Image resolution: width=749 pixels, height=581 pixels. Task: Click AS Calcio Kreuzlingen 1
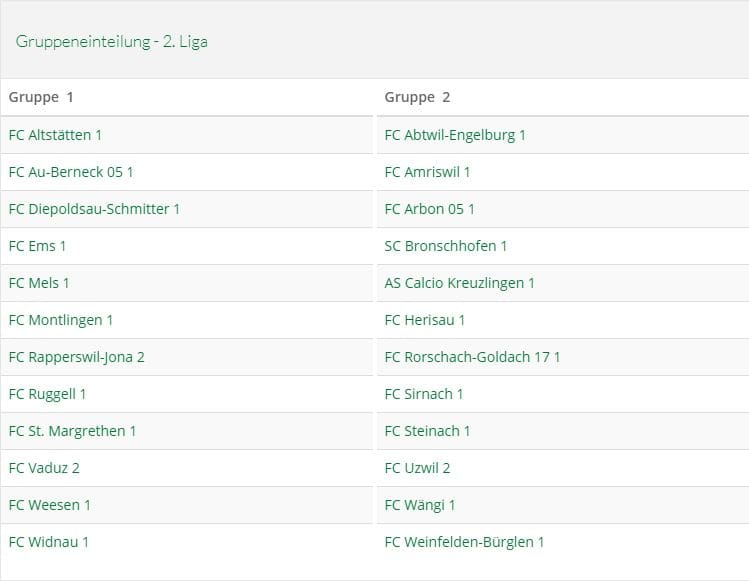coord(459,283)
